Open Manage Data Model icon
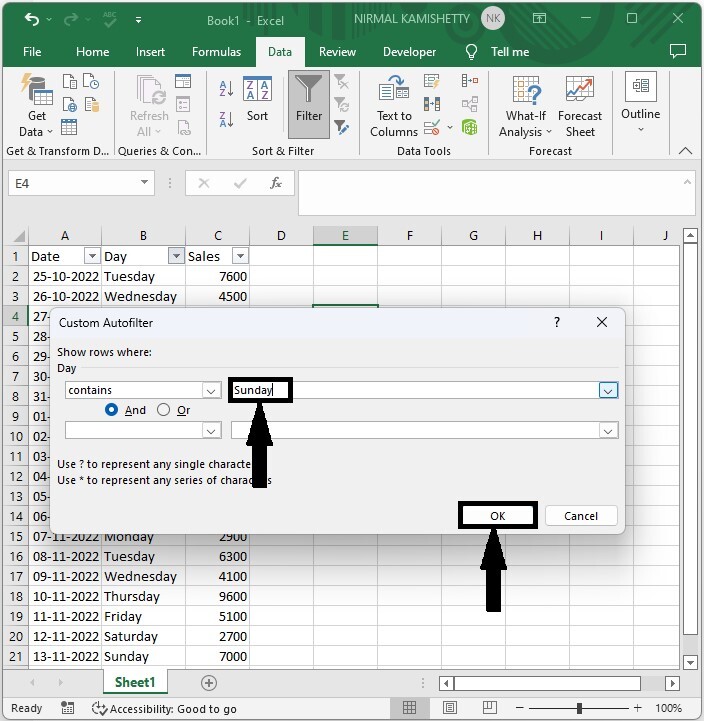Screen dimensions: 704x721 [469, 127]
